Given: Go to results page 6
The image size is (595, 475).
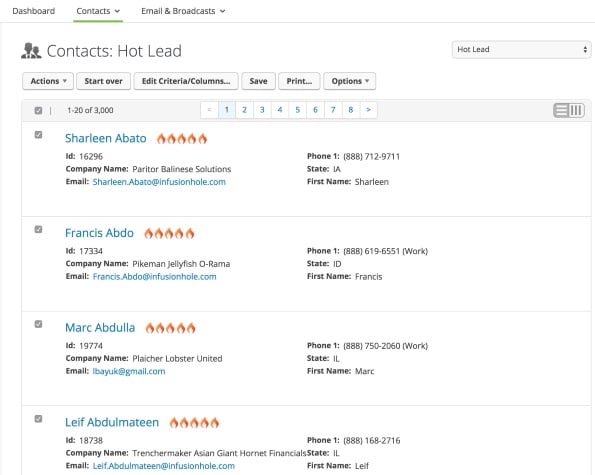Looking at the screenshot, I should coord(315,110).
